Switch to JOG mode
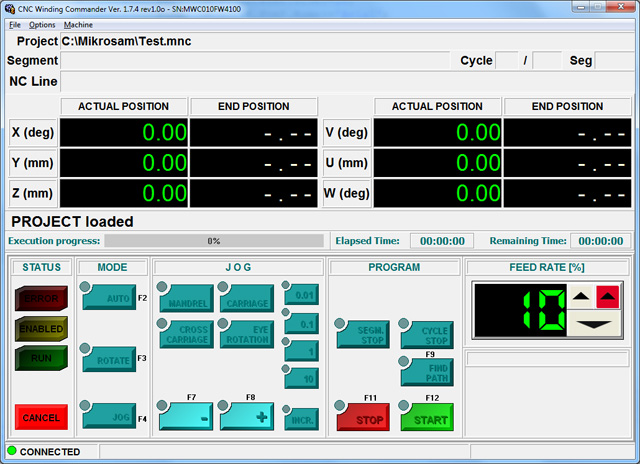The height and width of the screenshot is (464, 640). (109, 416)
